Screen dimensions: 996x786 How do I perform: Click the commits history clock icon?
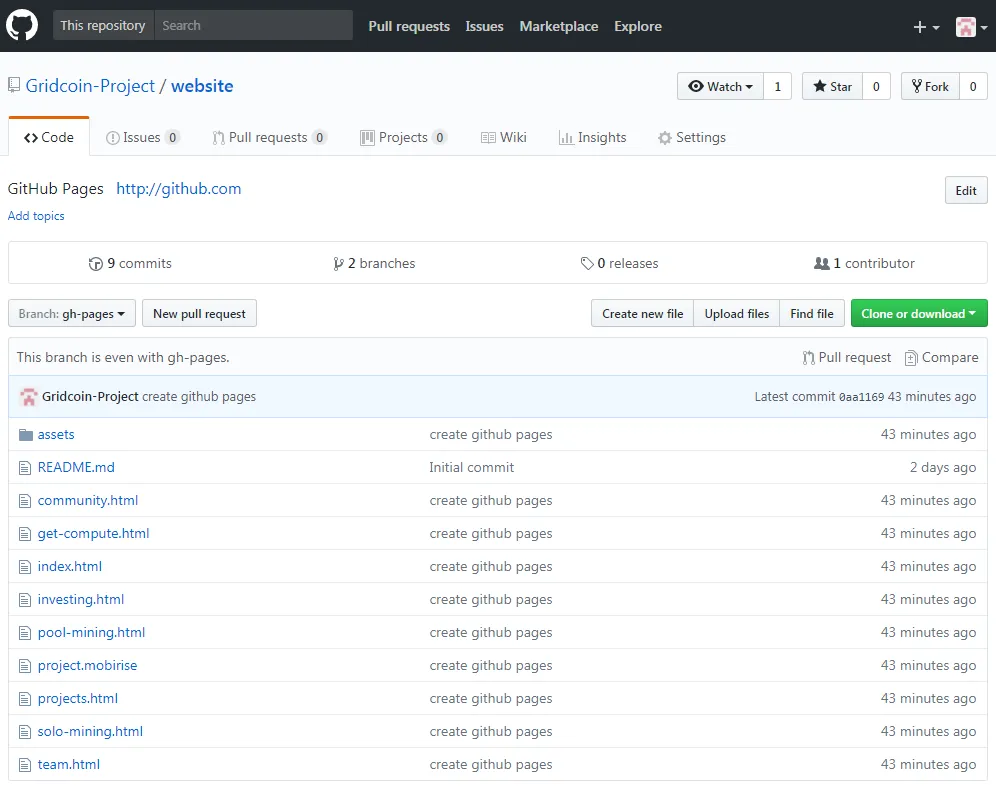tap(95, 264)
